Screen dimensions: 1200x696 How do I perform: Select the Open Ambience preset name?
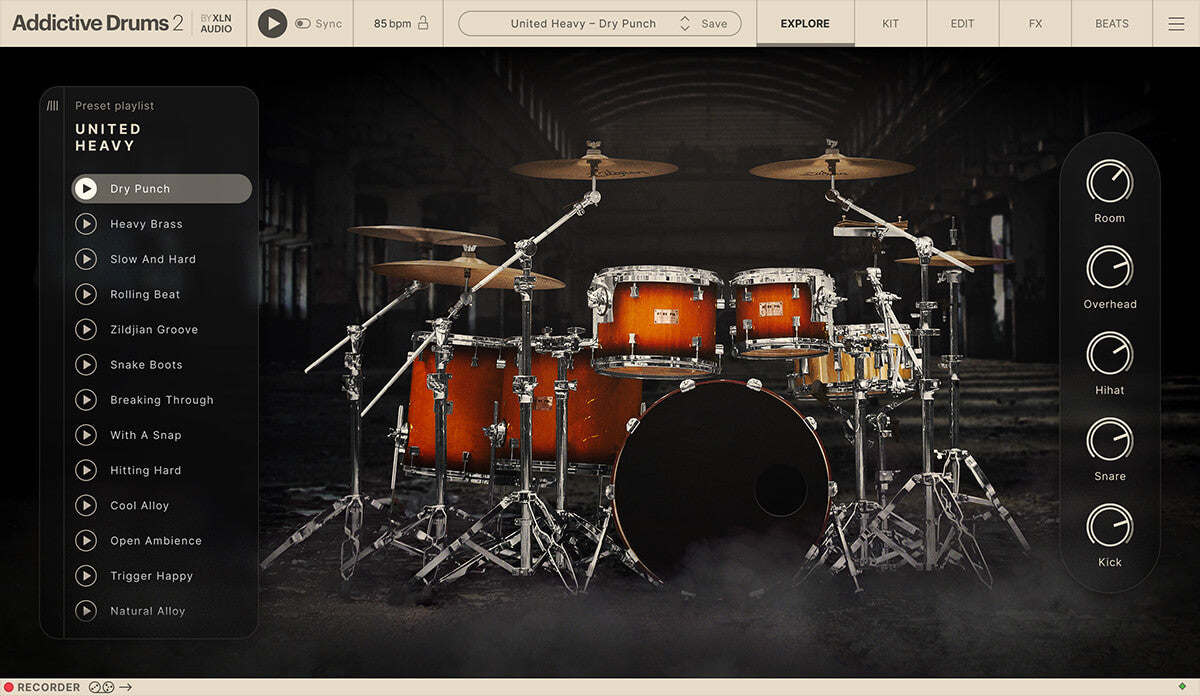click(x=156, y=541)
